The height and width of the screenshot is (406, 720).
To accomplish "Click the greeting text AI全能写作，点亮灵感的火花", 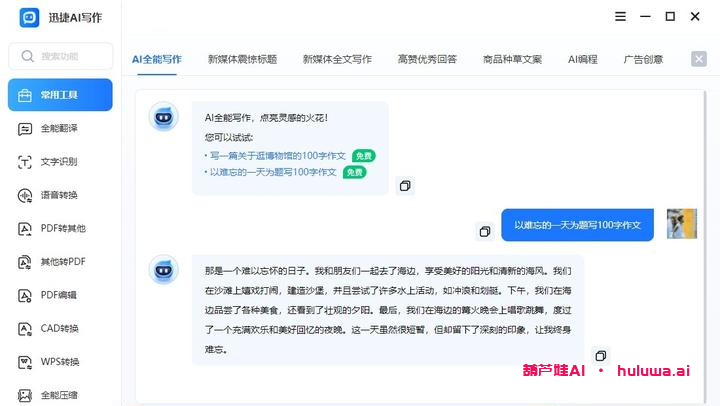I will 266,118.
